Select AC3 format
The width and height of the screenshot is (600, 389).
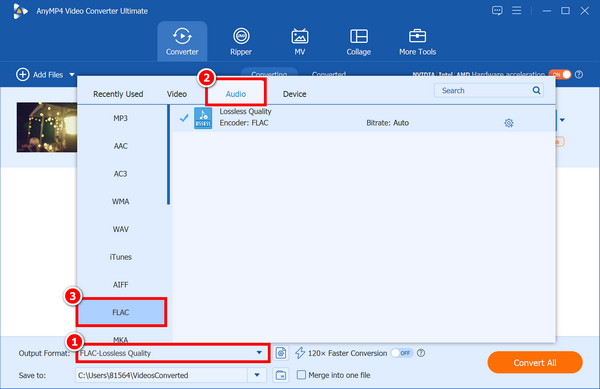coord(121,174)
